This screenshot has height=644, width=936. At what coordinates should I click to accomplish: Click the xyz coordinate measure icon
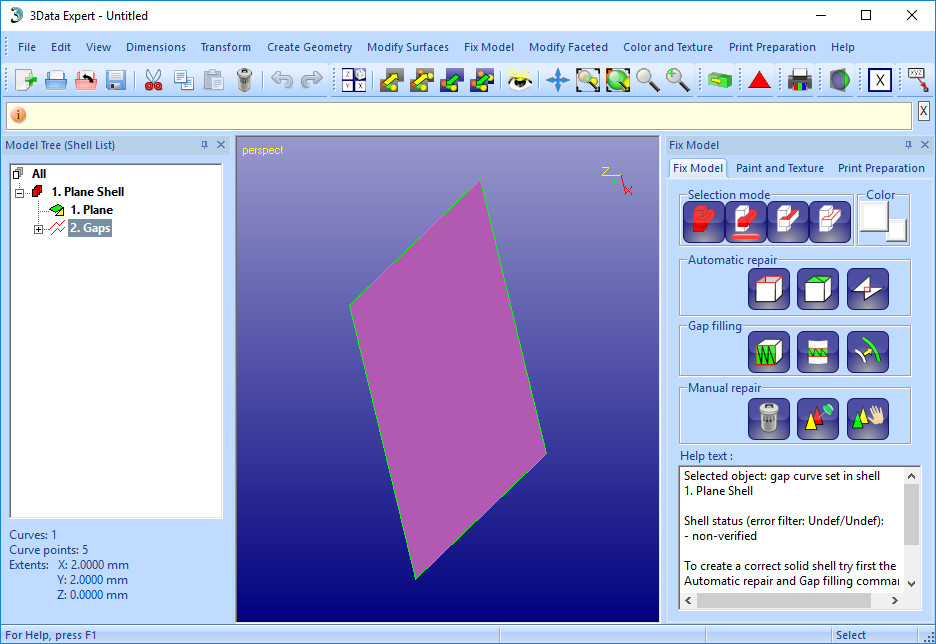pos(917,79)
